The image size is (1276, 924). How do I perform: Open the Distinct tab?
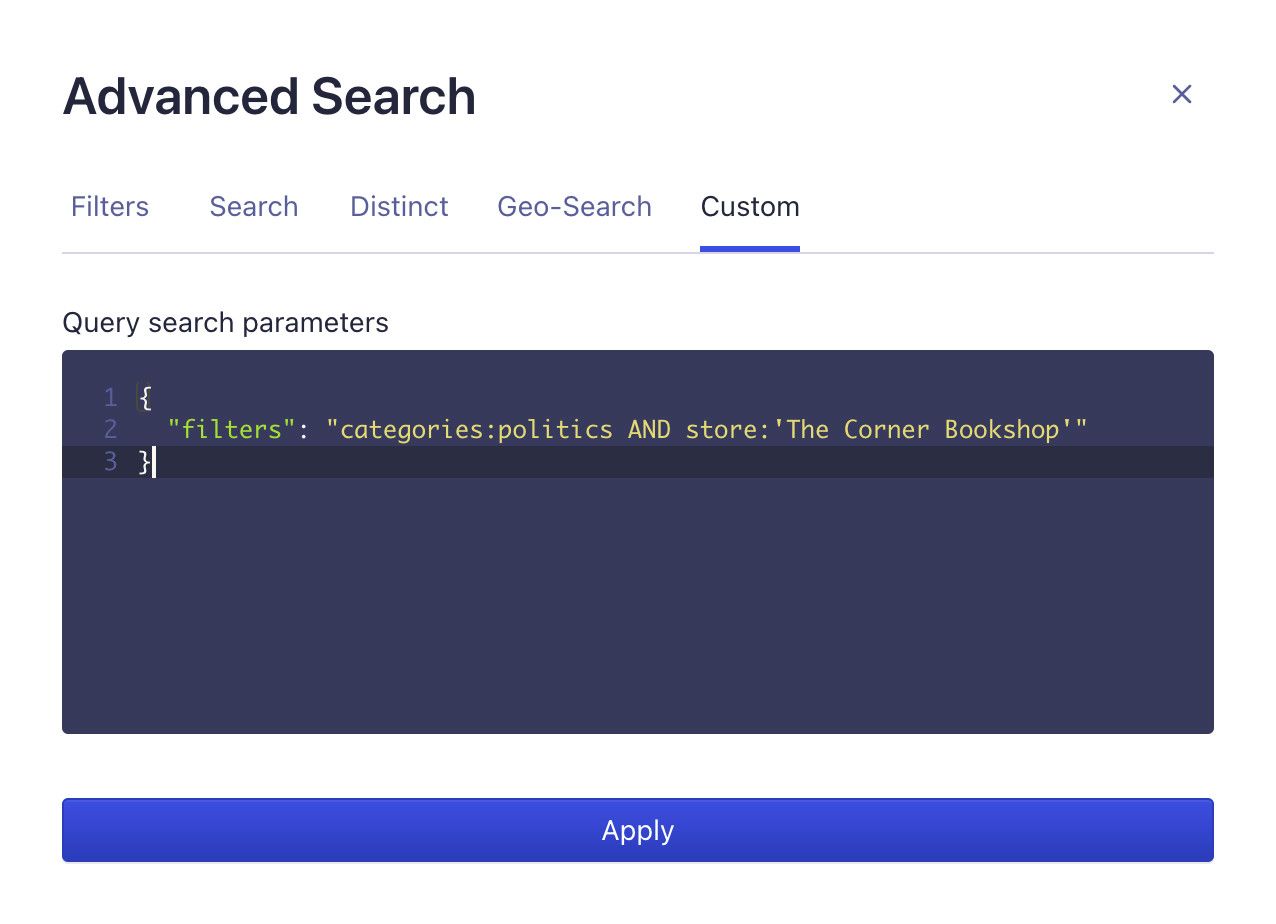tap(399, 207)
